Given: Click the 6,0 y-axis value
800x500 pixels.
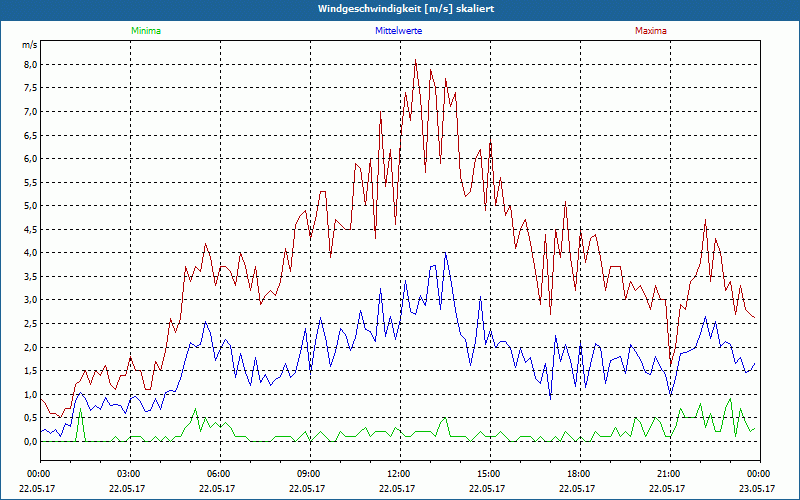Looking at the screenshot, I should click(31, 159).
